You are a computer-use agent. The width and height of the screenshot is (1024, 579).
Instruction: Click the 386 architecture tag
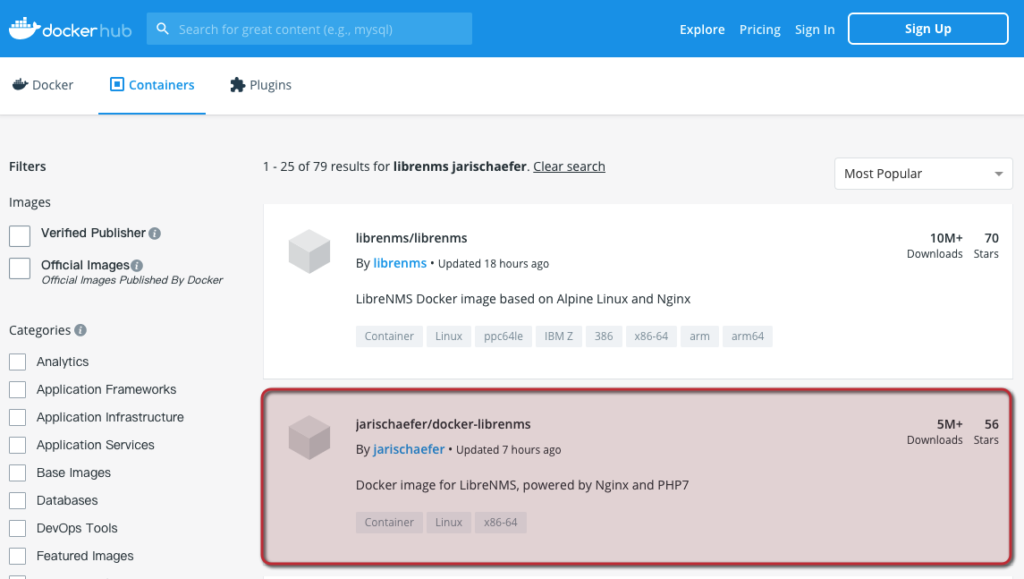(x=604, y=336)
